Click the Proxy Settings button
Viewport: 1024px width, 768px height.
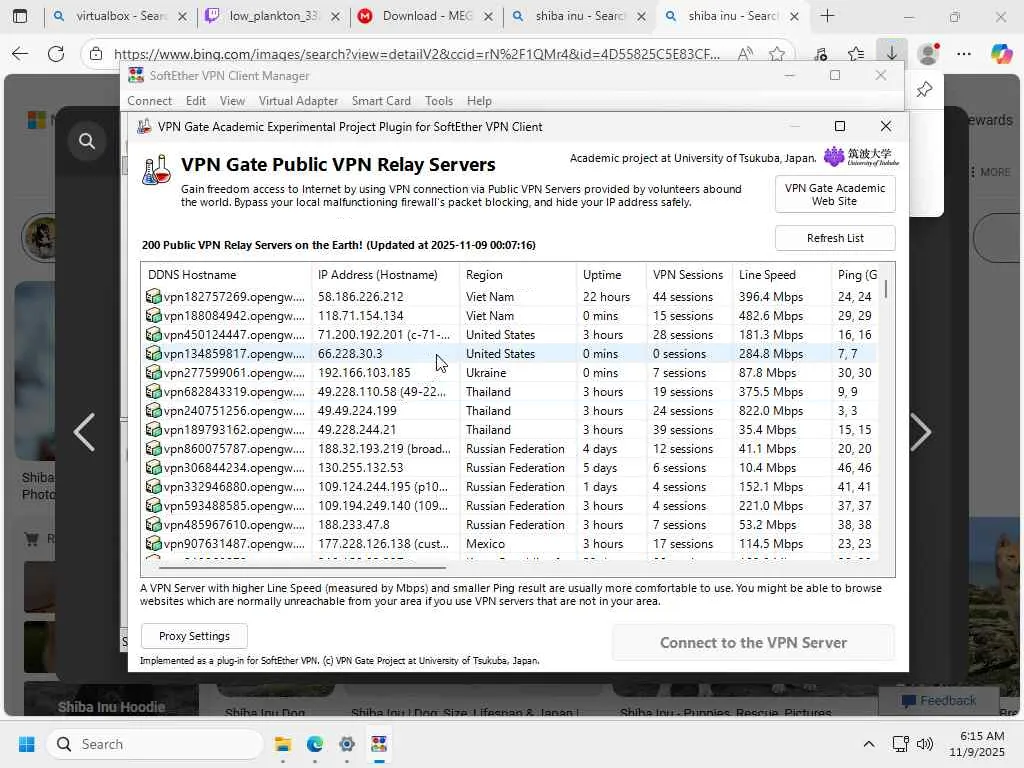[x=195, y=636]
